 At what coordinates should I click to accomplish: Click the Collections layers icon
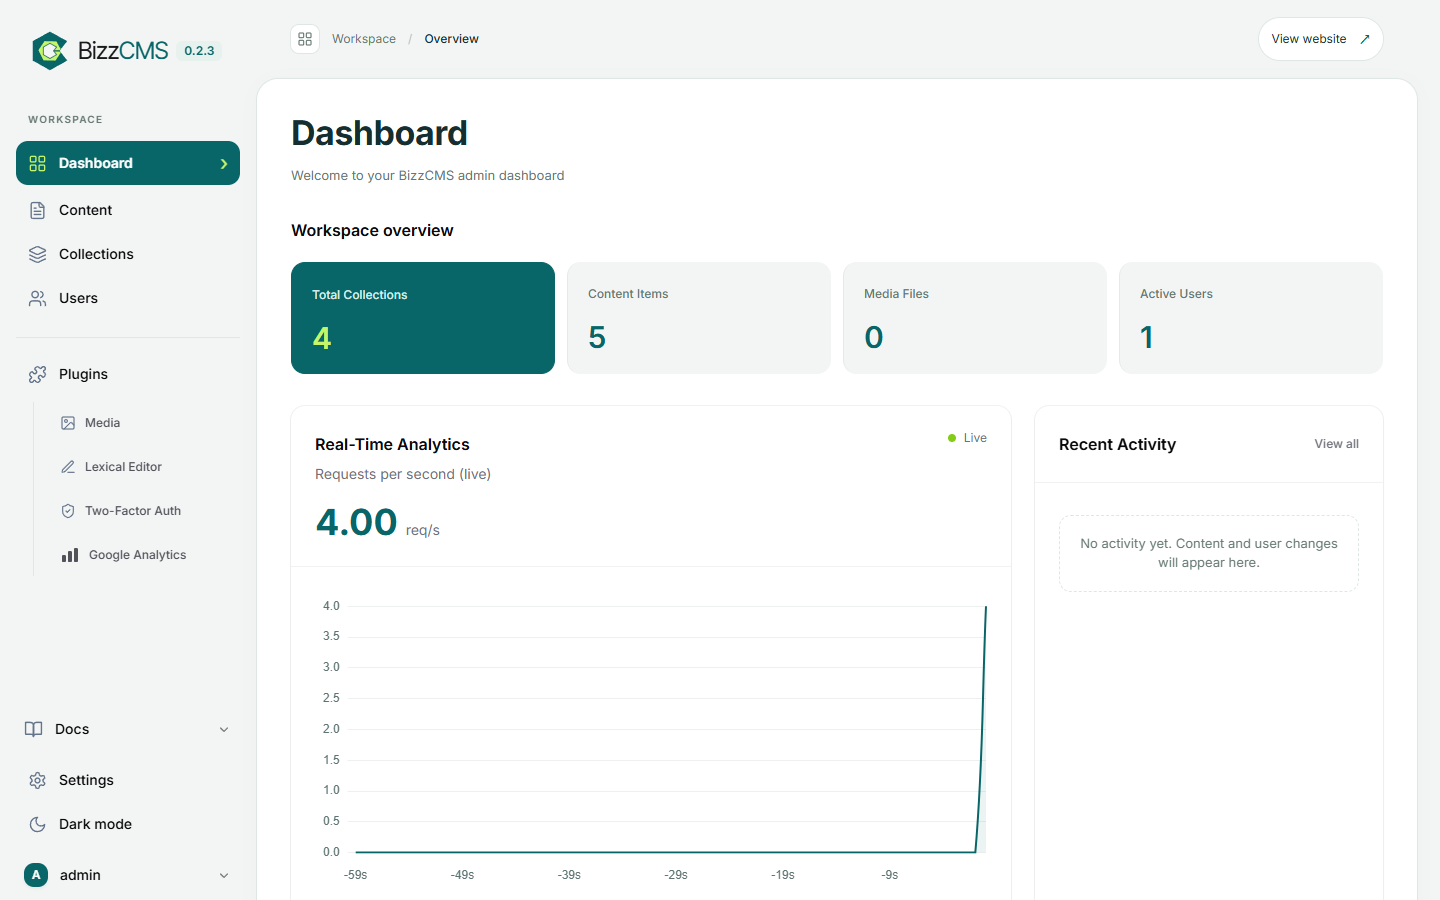[38, 254]
